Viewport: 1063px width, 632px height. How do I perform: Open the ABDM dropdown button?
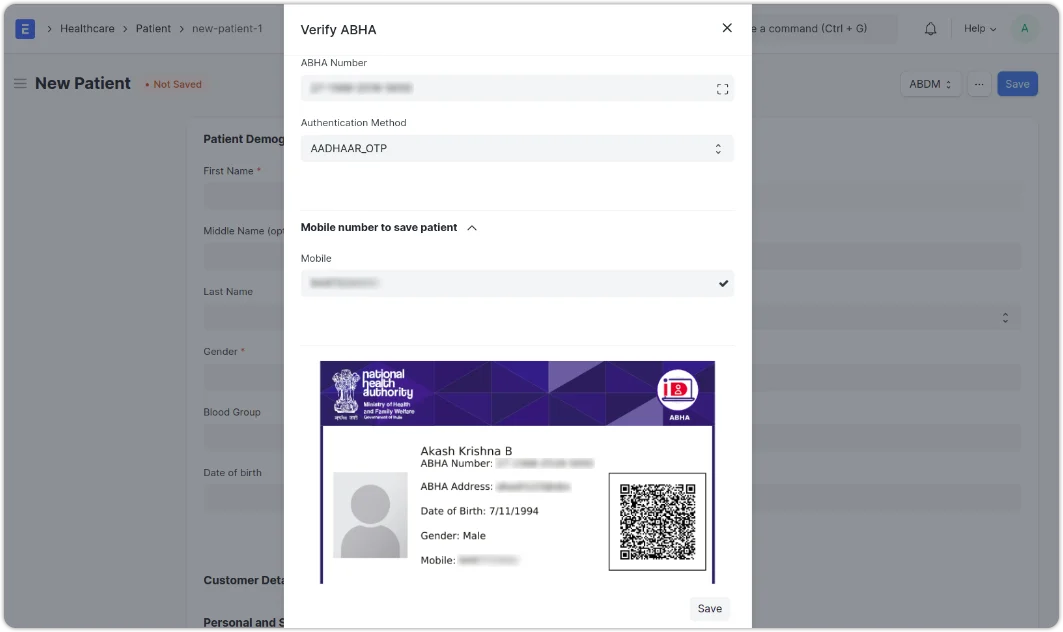(929, 84)
